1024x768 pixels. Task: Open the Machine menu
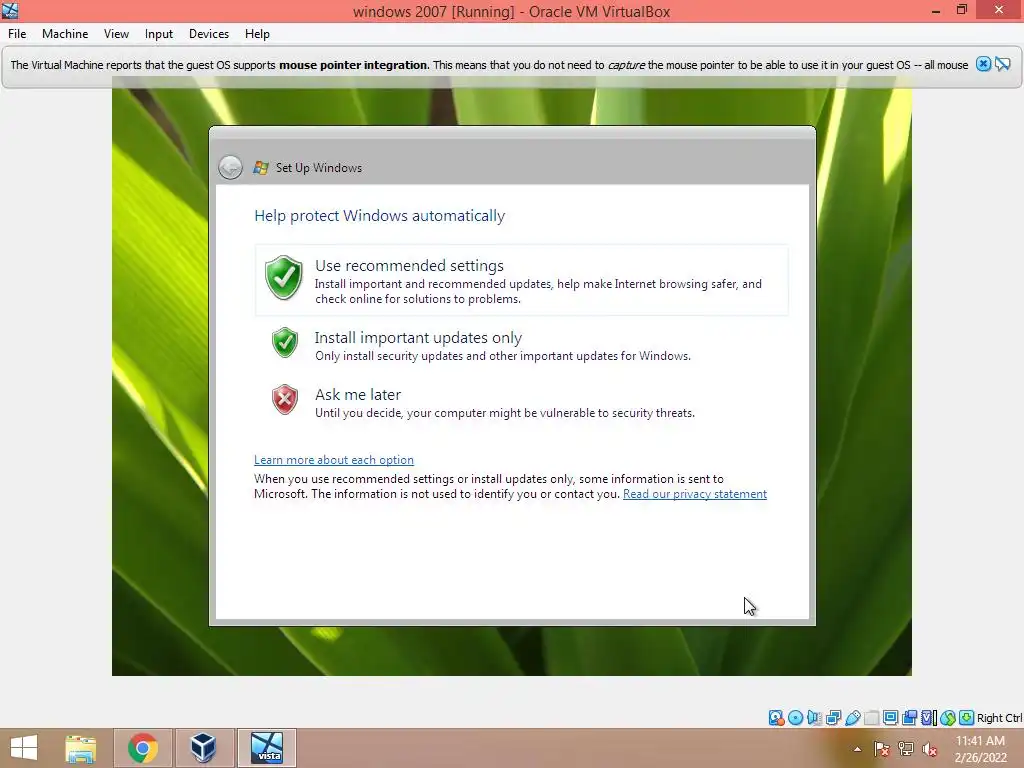65,34
